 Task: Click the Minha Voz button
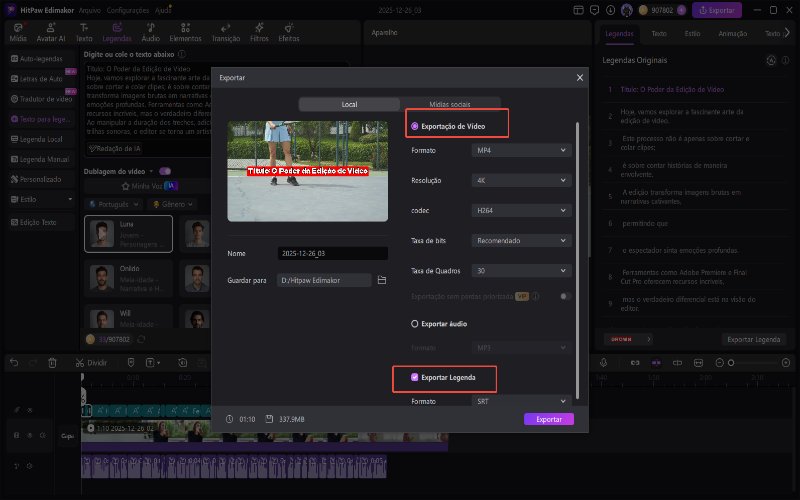pyautogui.click(x=149, y=186)
